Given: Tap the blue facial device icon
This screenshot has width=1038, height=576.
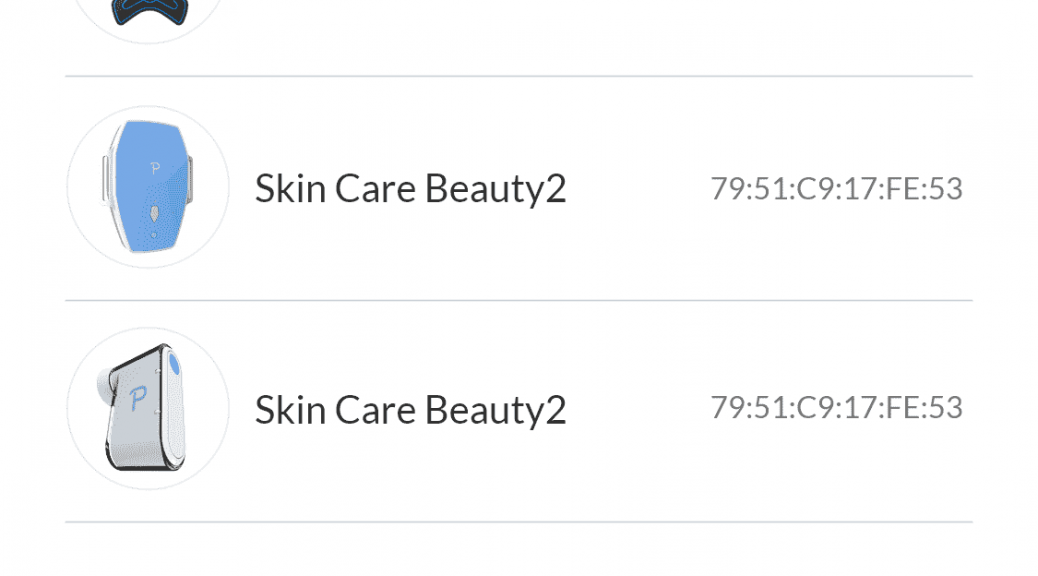Looking at the screenshot, I should click(x=147, y=187).
